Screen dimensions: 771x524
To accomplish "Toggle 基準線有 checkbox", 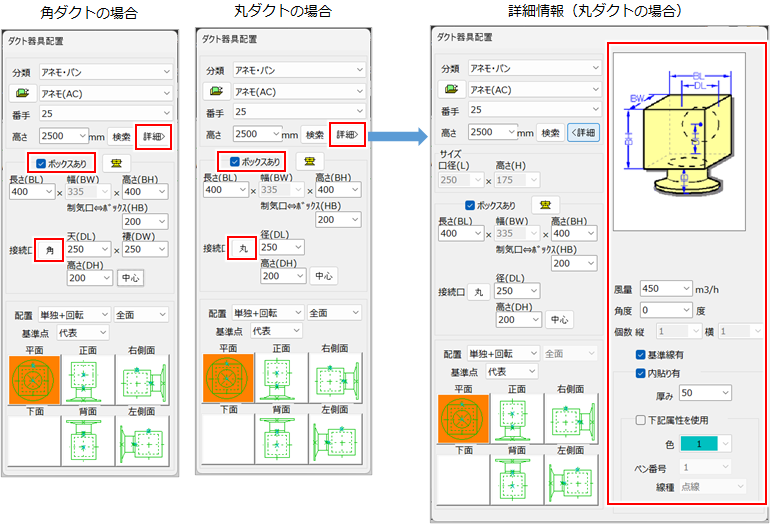I will [641, 354].
